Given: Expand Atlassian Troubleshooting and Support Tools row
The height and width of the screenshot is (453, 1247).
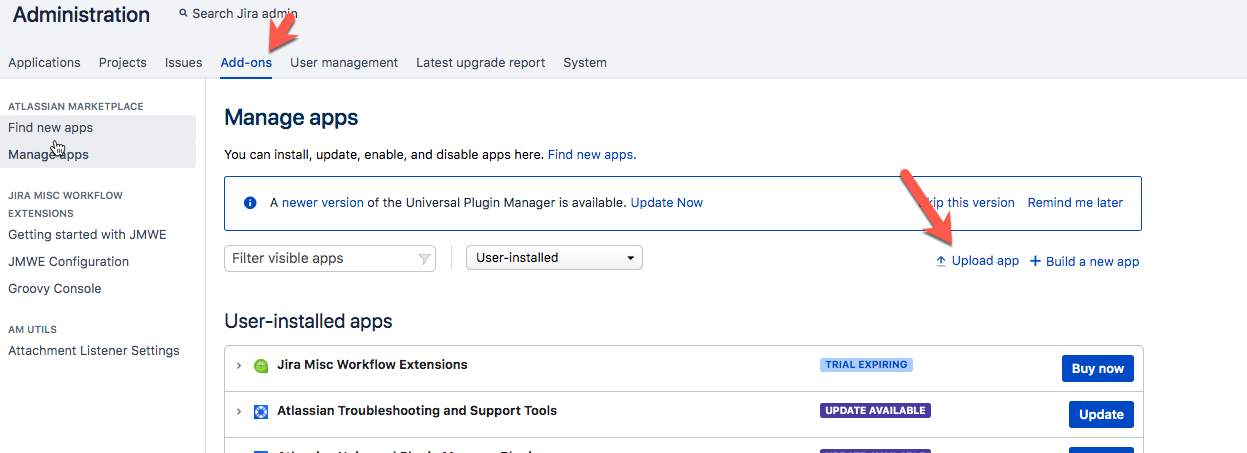Looking at the screenshot, I should click(x=239, y=412).
